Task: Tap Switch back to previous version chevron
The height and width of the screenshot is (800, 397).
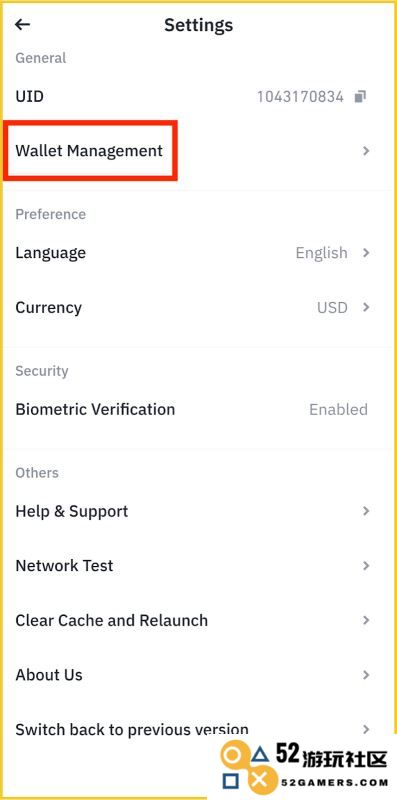Action: (365, 729)
